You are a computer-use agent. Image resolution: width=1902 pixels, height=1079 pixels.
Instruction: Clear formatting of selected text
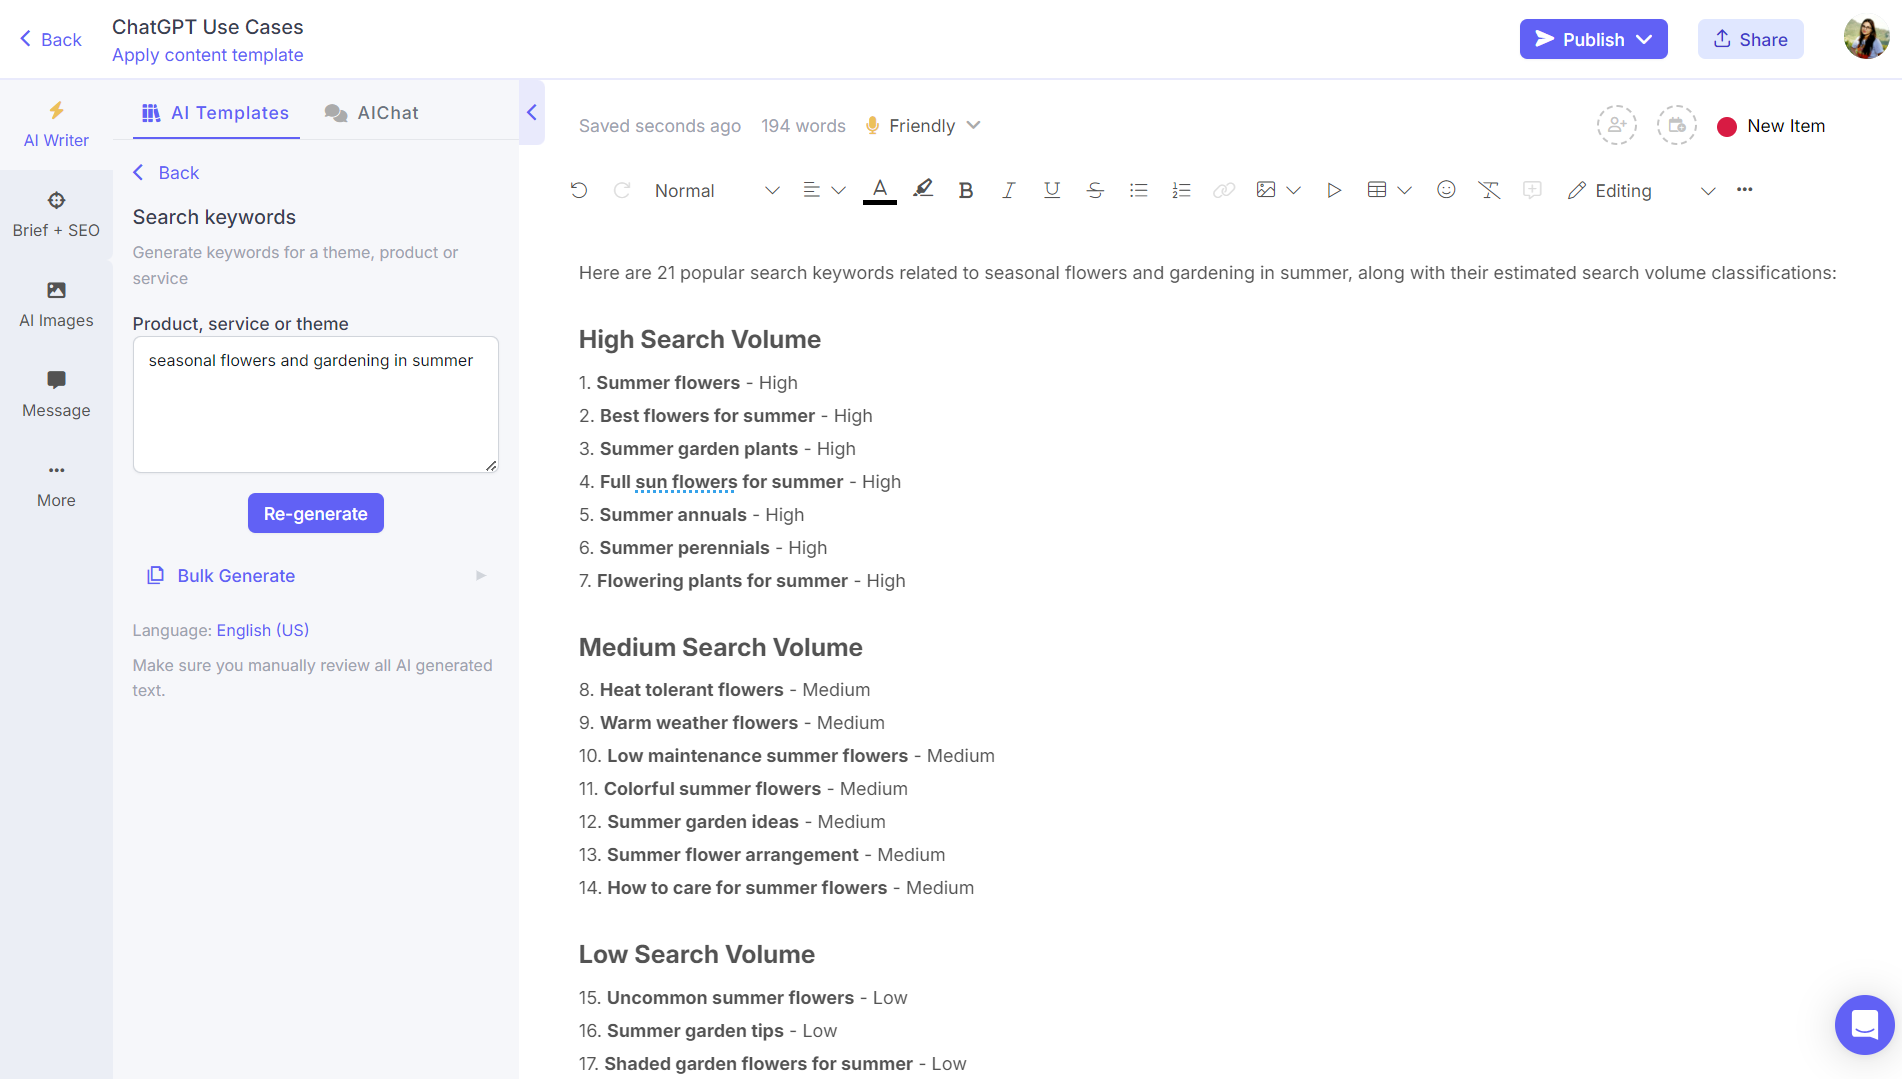coord(1489,189)
